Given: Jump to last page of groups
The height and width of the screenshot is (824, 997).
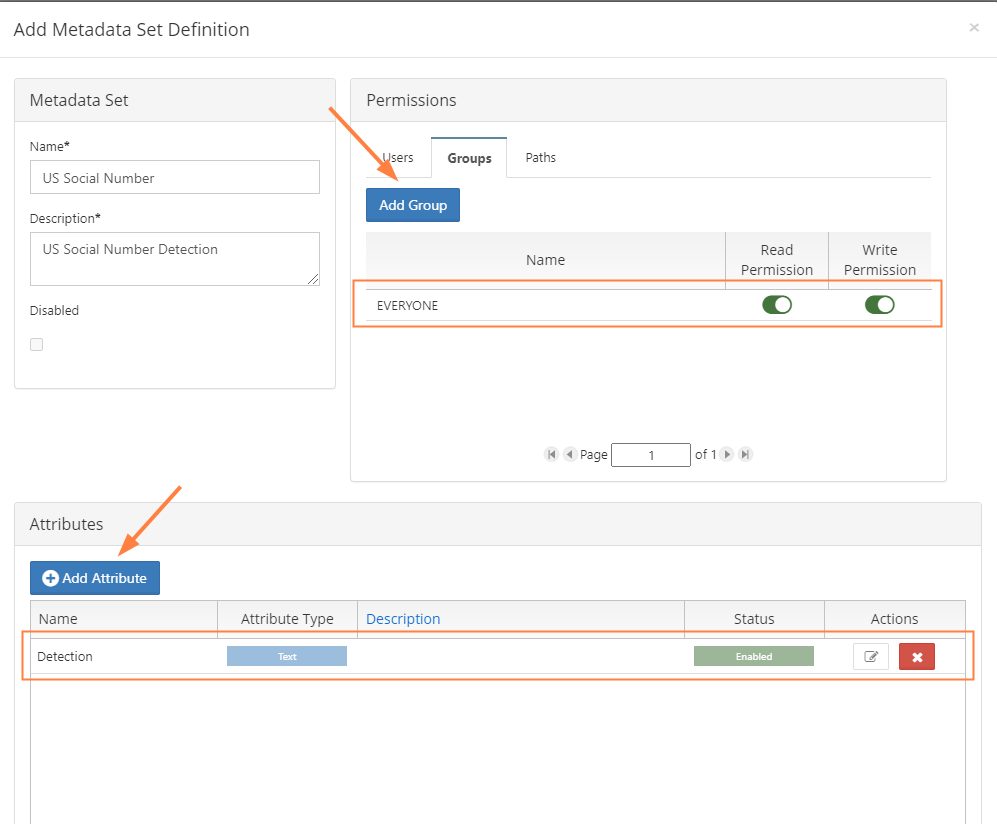Looking at the screenshot, I should point(745,454).
